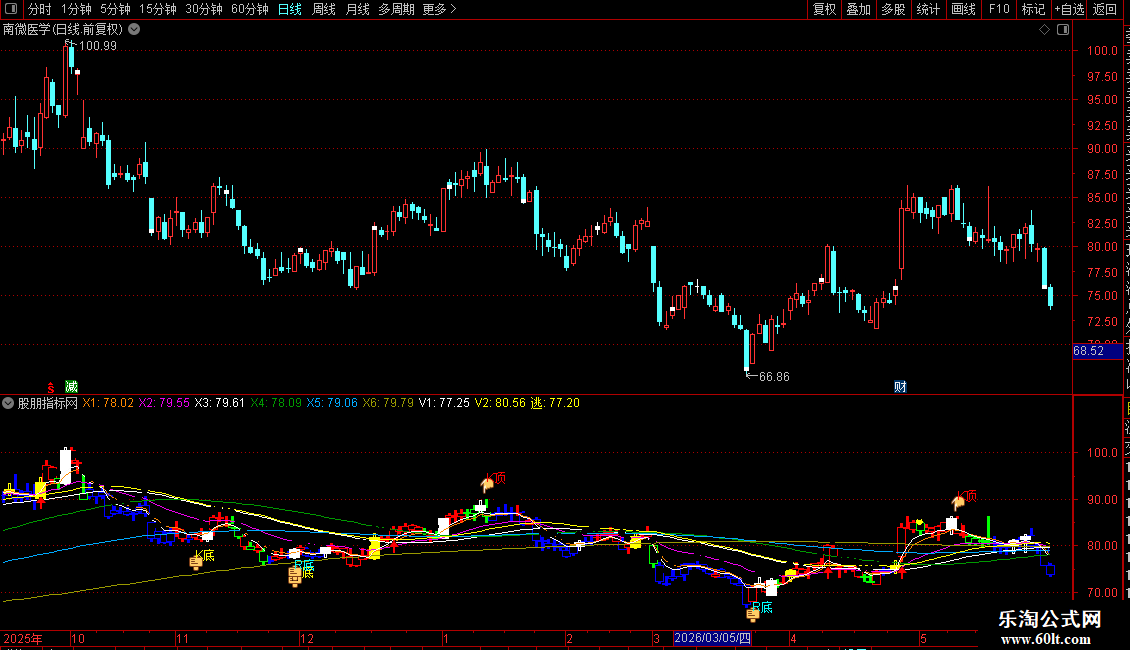Click the green 减 marker icon
This screenshot has height=650, width=1130.
click(71, 387)
